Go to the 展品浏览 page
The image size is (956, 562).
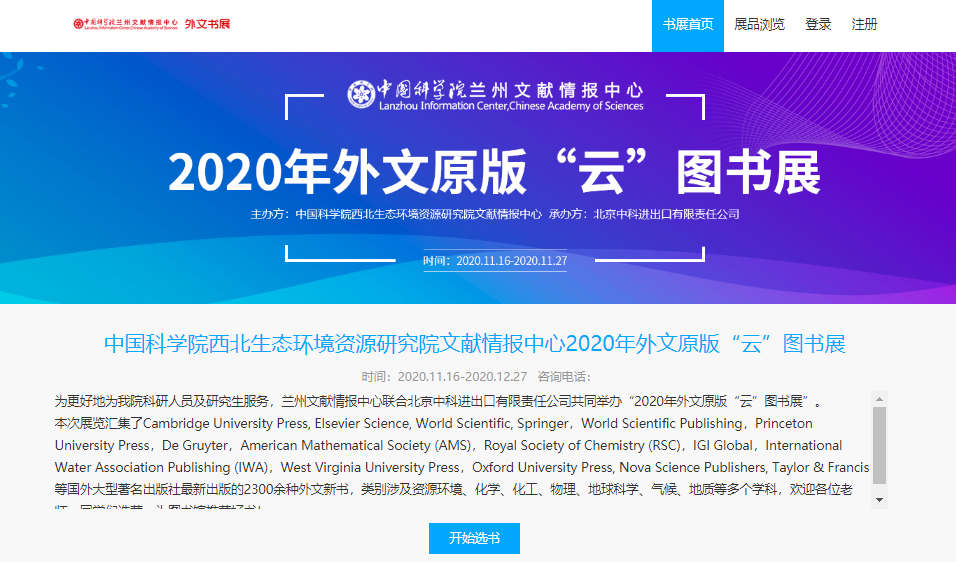click(x=759, y=25)
